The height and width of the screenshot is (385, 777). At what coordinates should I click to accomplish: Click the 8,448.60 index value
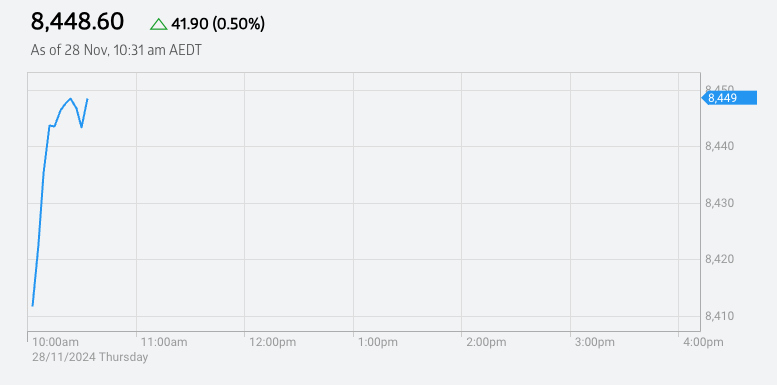(77, 22)
